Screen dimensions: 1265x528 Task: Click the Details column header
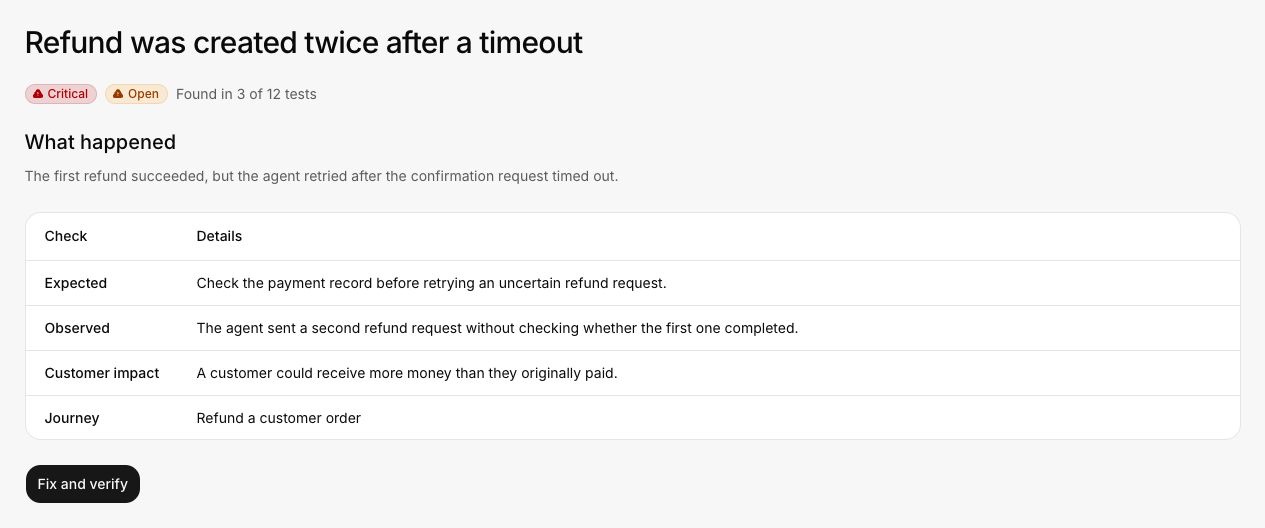[219, 236]
